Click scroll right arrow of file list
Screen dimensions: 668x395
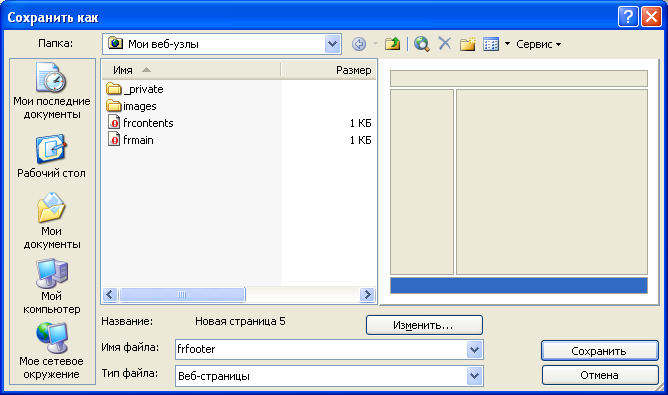tap(367, 294)
